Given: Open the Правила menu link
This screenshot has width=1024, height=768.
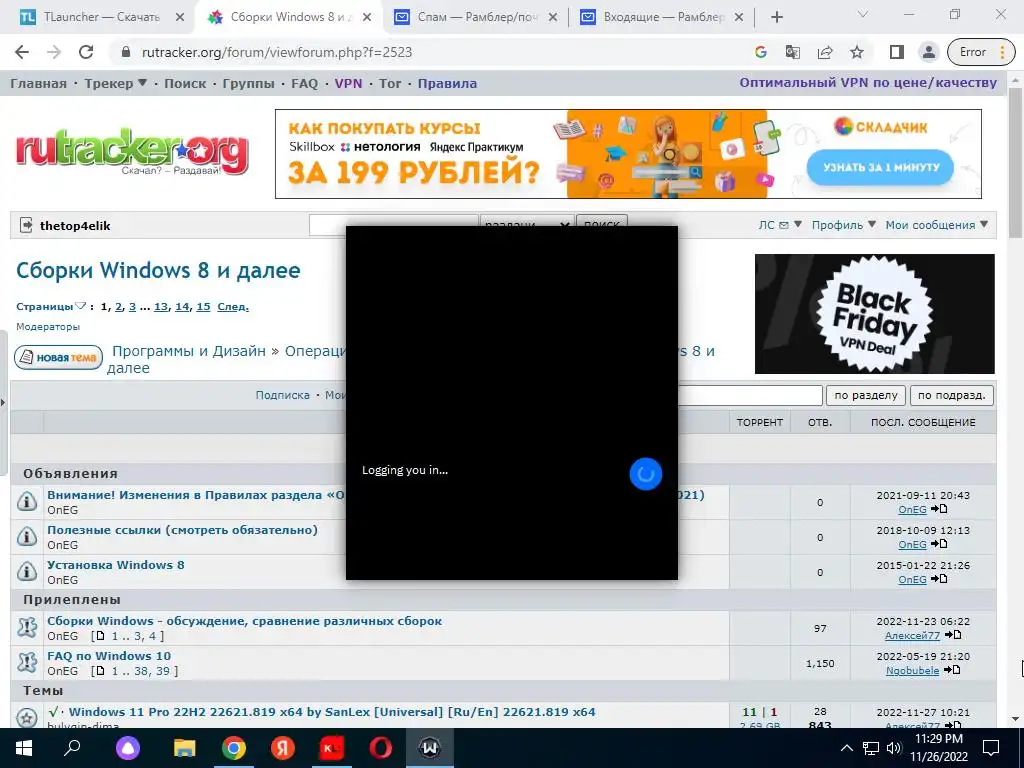Looking at the screenshot, I should 447,84.
